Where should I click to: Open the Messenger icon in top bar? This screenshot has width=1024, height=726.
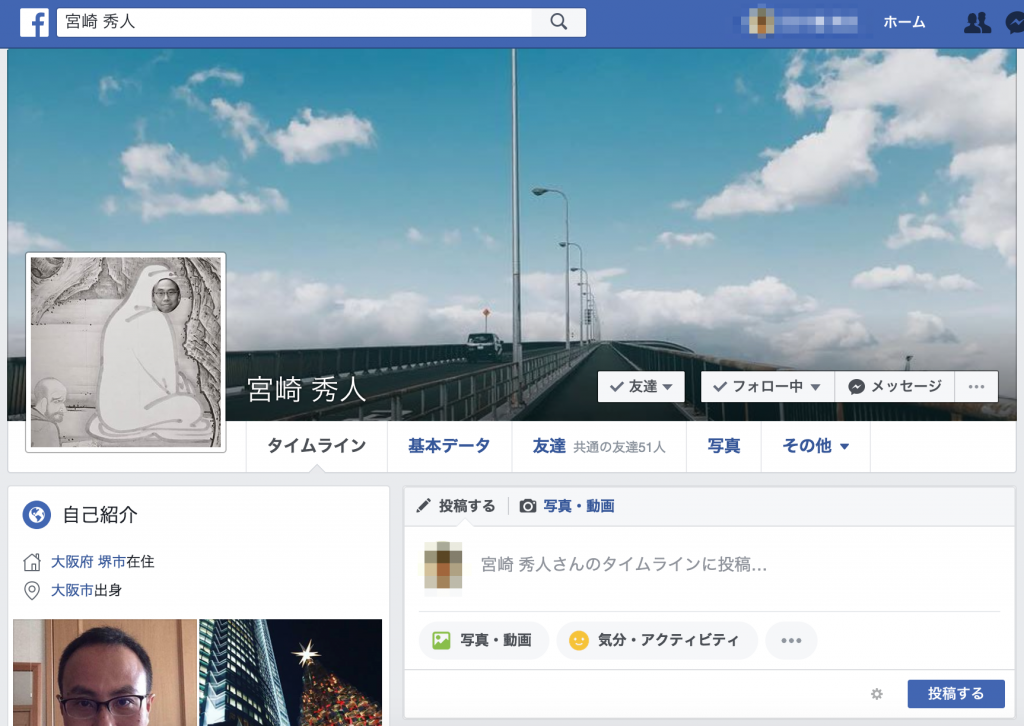(1015, 23)
